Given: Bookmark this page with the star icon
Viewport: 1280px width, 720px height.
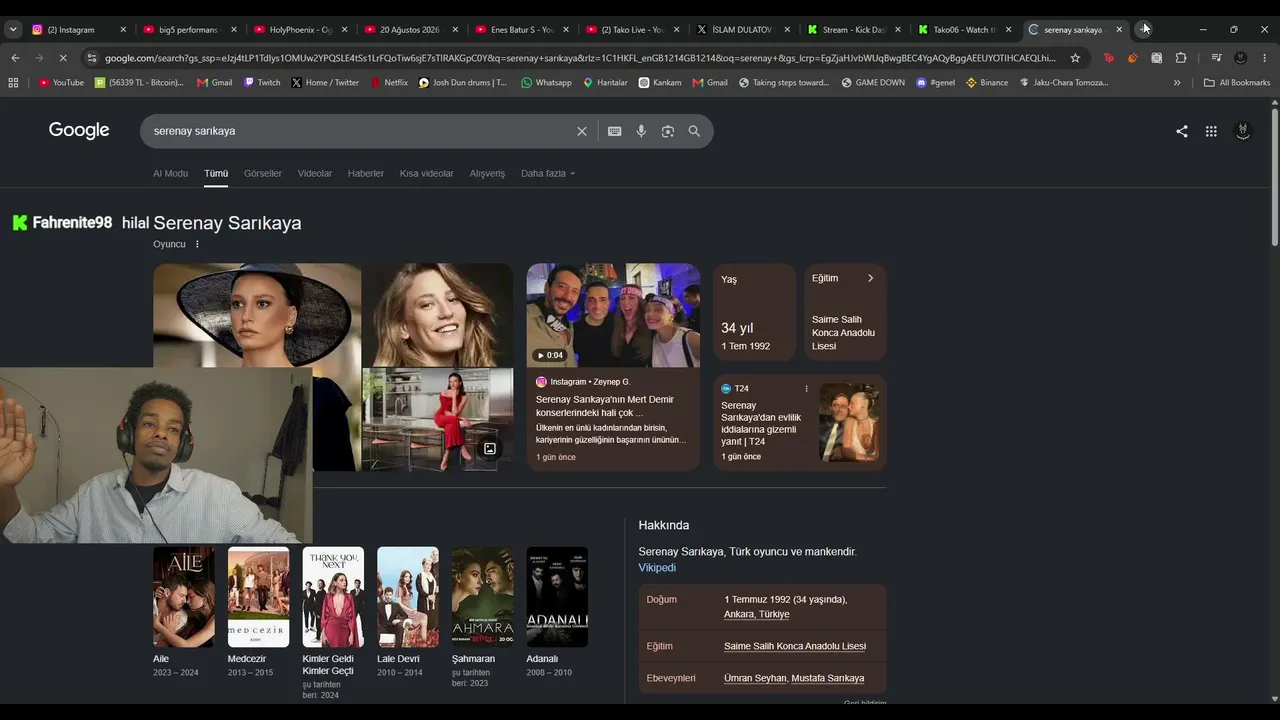Looking at the screenshot, I should click(x=1076, y=58).
